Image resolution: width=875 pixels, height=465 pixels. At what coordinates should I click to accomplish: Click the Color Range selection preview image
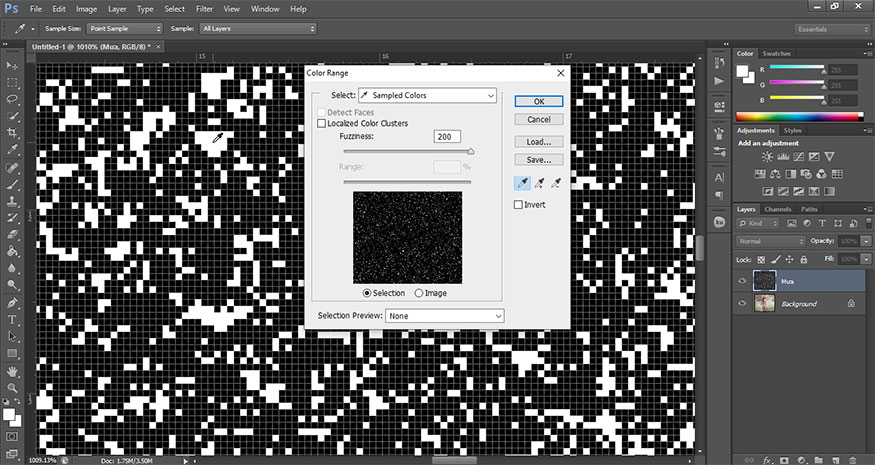tap(407, 237)
